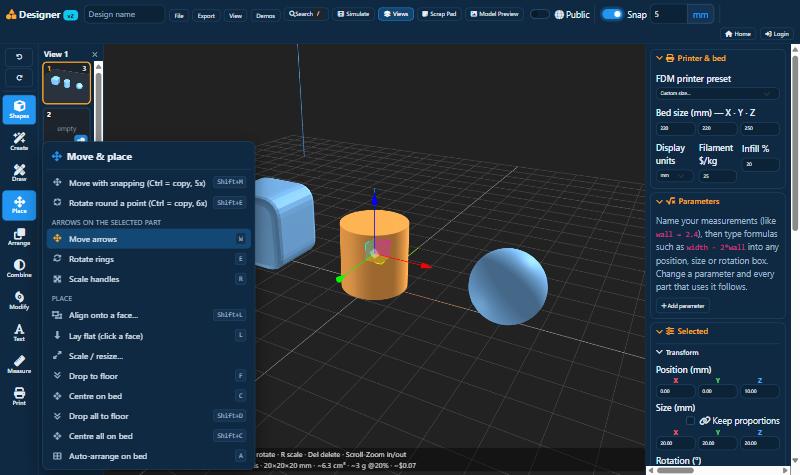Click the mm units button
The width and height of the screenshot is (800, 475).
700,14
